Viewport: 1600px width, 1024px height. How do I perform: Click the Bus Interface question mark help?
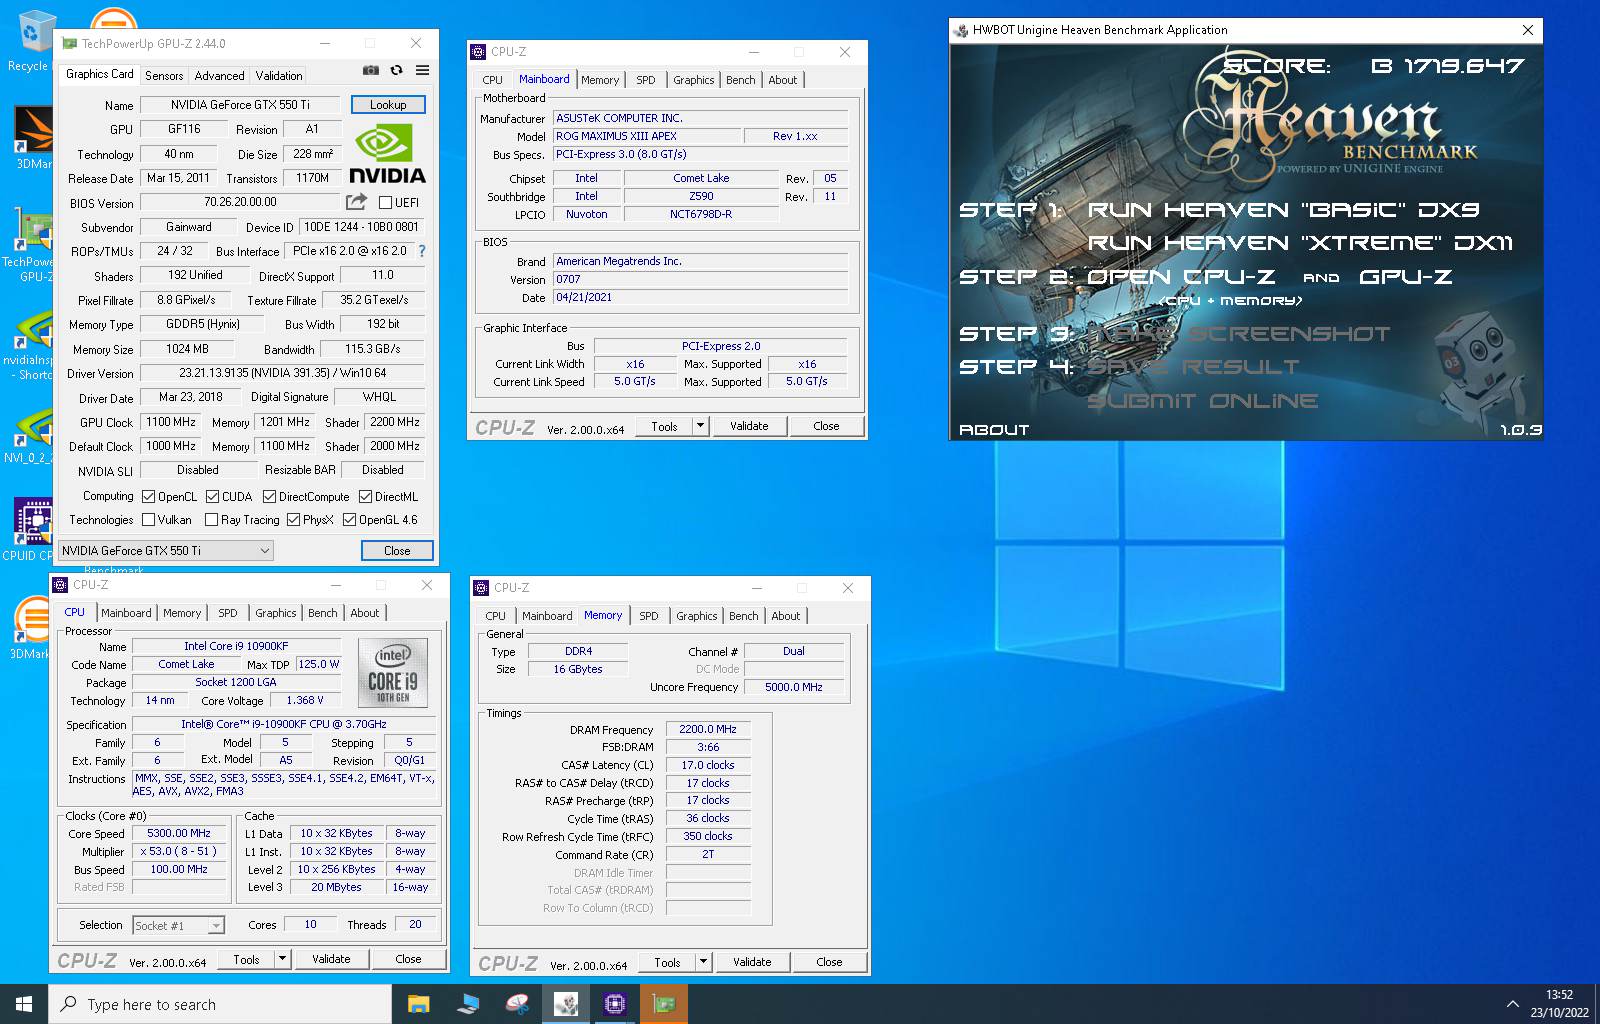pos(421,251)
